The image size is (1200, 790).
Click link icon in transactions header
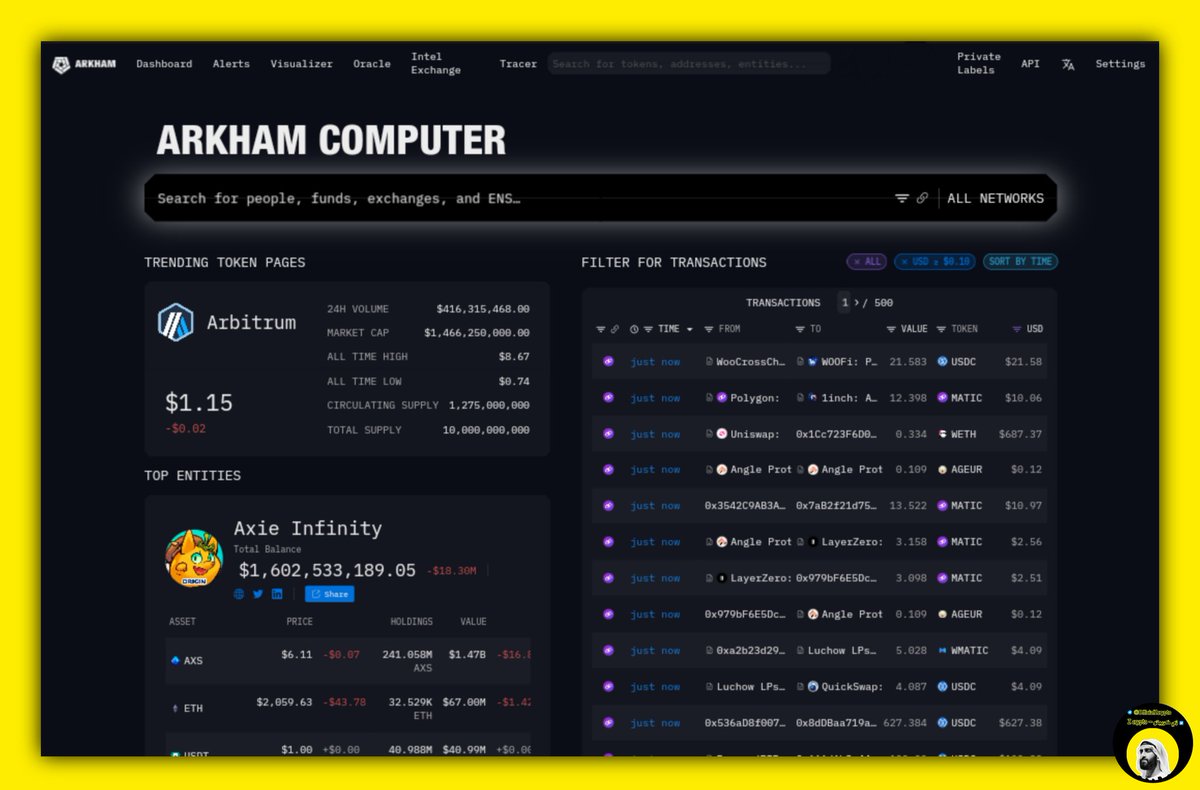(x=615, y=329)
